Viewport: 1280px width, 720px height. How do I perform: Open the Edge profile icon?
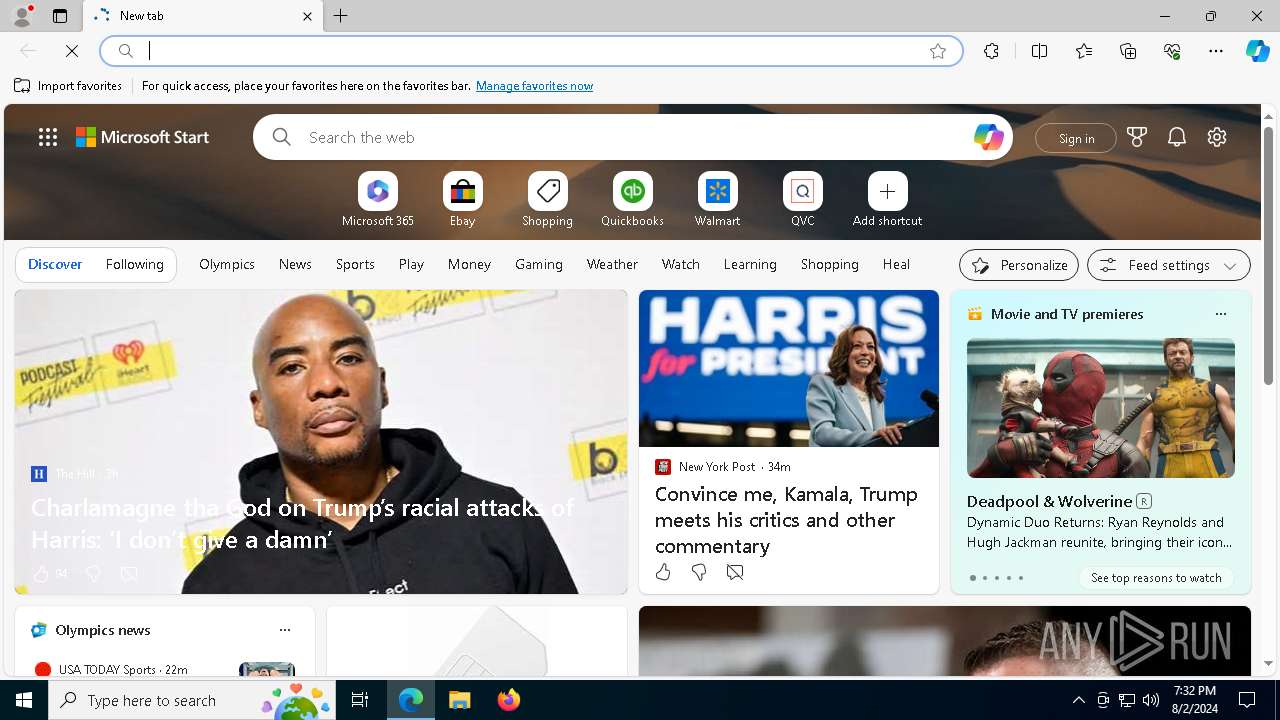click(22, 16)
